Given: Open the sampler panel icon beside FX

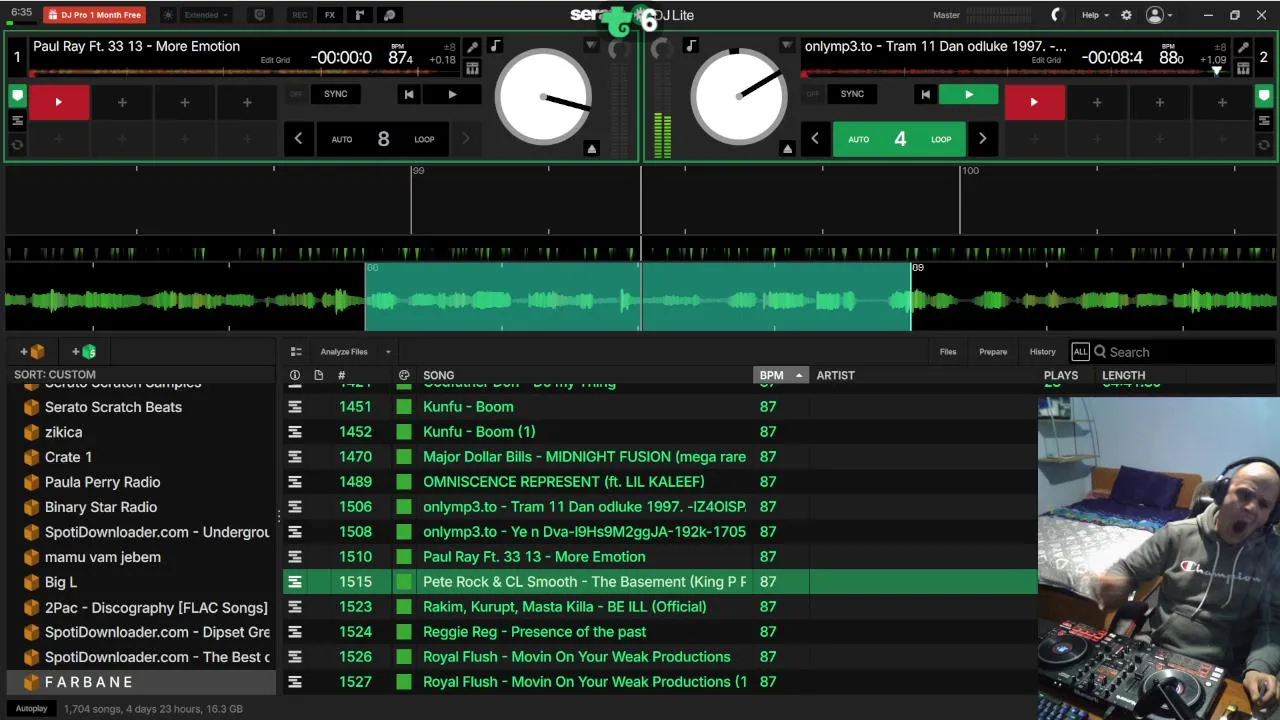Looking at the screenshot, I should point(360,15).
